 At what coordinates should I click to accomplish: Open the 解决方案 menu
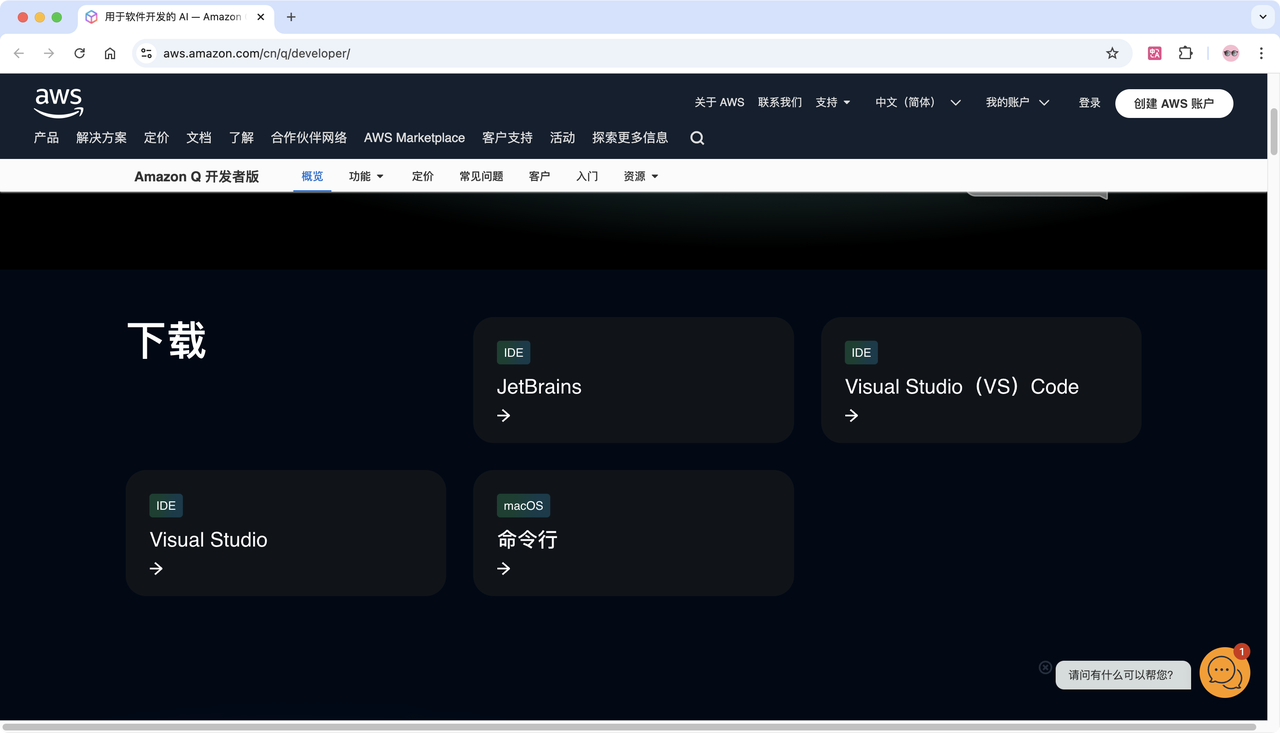(101, 138)
